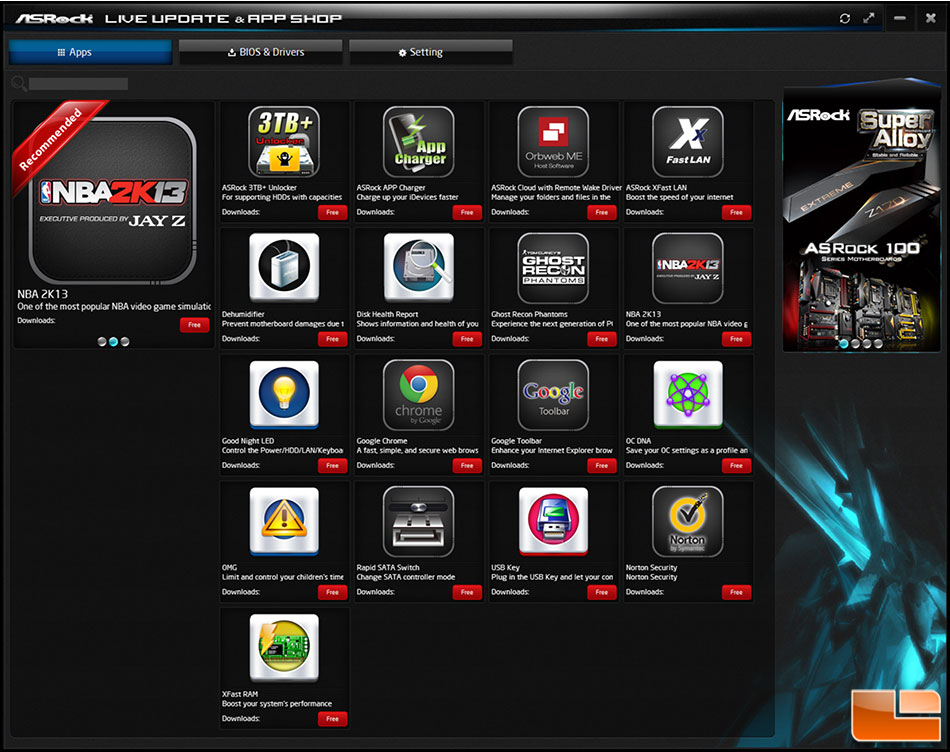Select the ASRock APP Charger icon
The height and width of the screenshot is (752, 950).
click(x=419, y=142)
